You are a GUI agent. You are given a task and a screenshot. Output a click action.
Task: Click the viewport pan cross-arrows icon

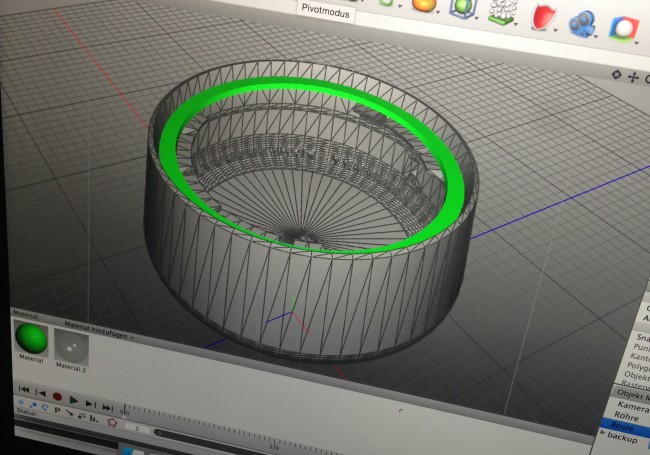click(633, 77)
